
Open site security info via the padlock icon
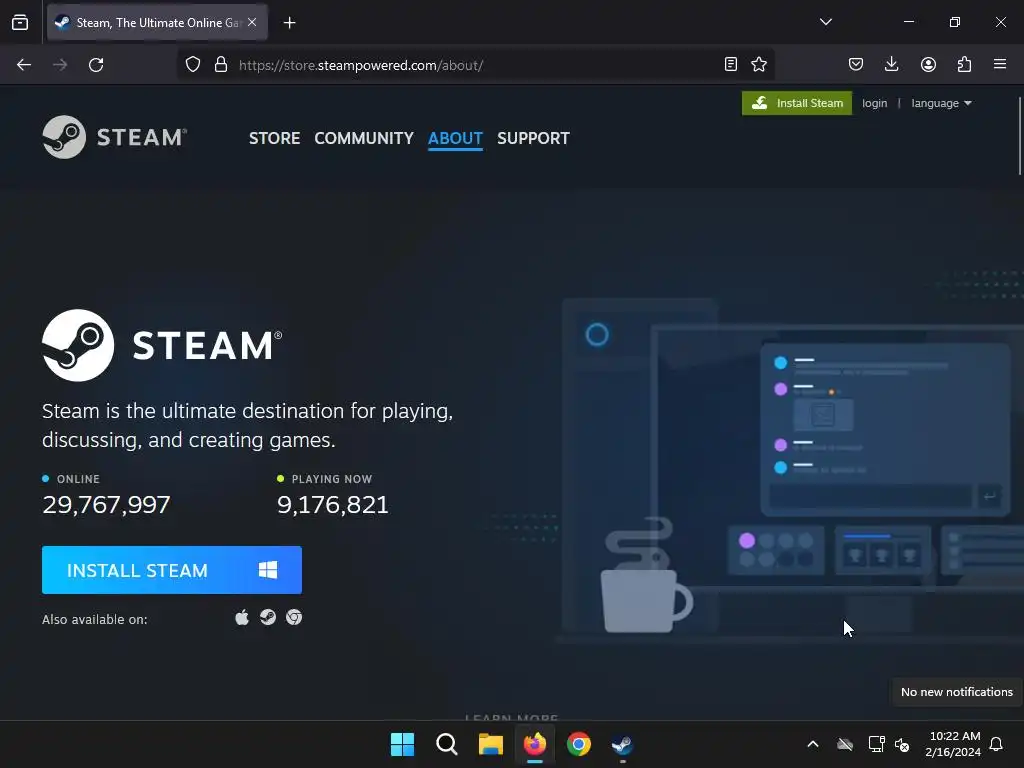(221, 65)
